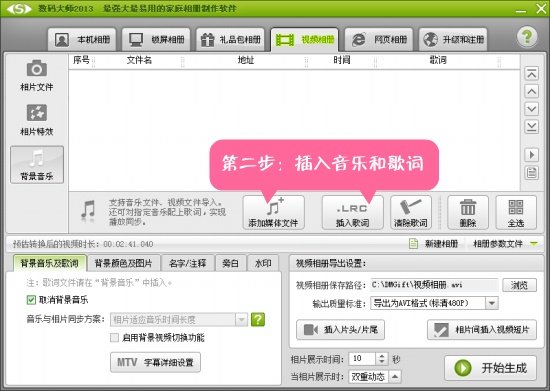Click 新建相册 link
This screenshot has height=391, width=550.
pyautogui.click(x=434, y=244)
